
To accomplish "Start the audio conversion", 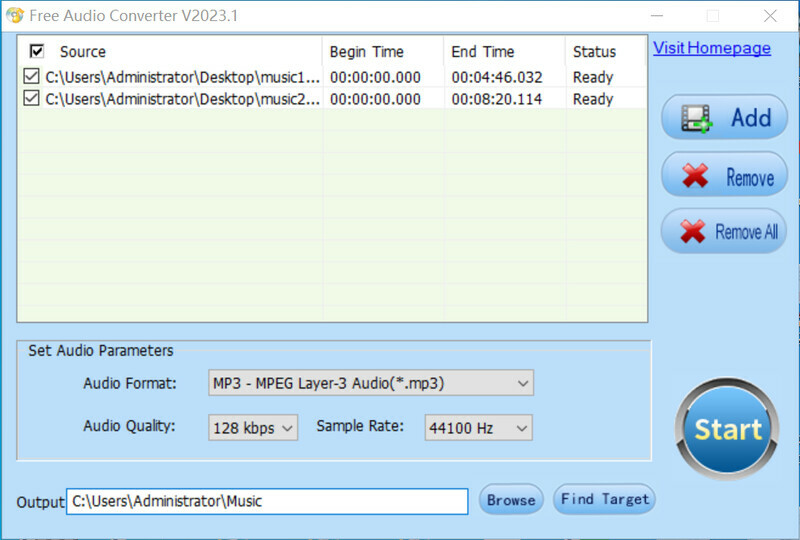I will pyautogui.click(x=728, y=429).
